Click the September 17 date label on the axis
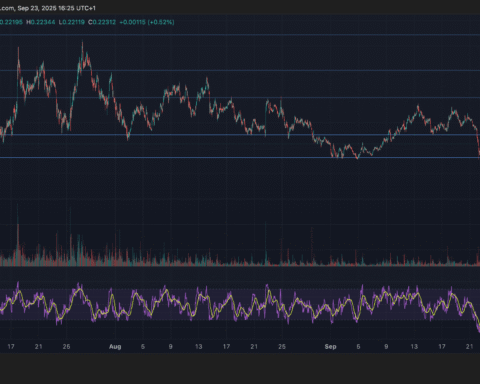The width and height of the screenshot is (480, 384). point(442,347)
